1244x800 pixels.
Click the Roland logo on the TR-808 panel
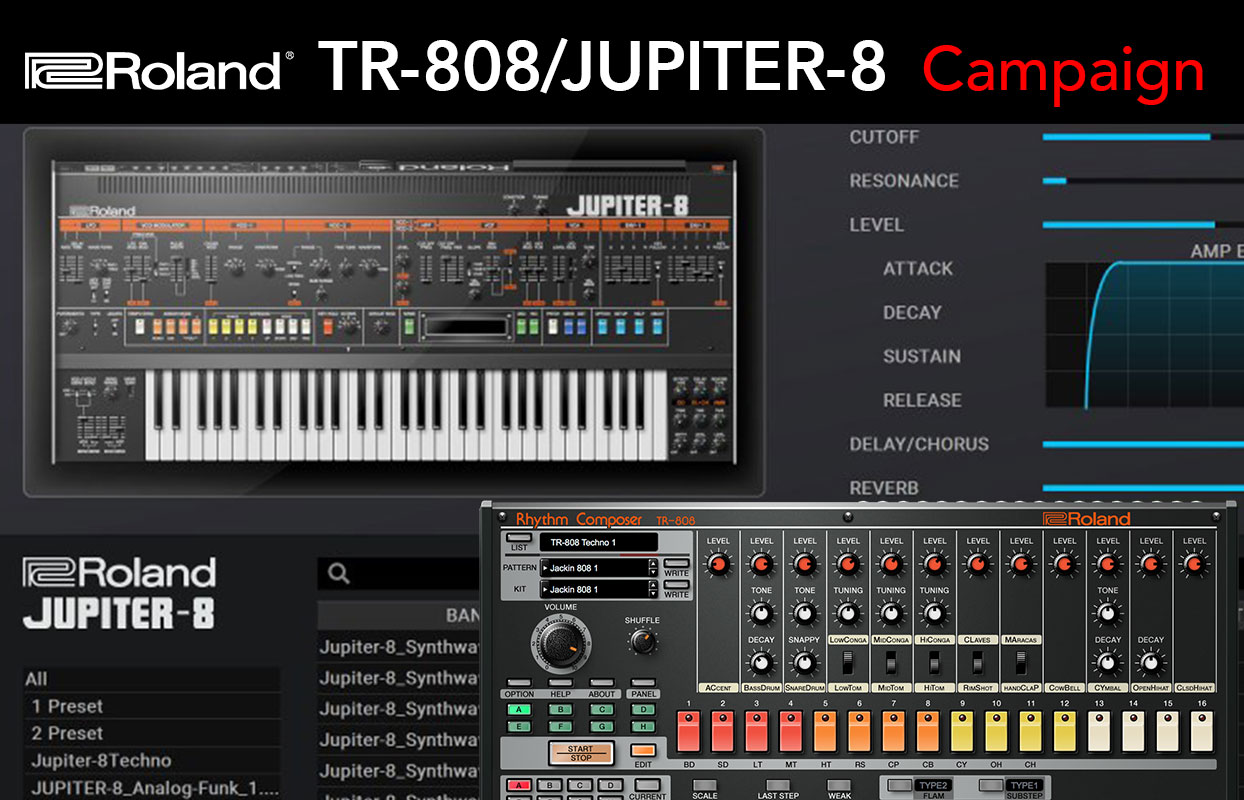point(1086,519)
